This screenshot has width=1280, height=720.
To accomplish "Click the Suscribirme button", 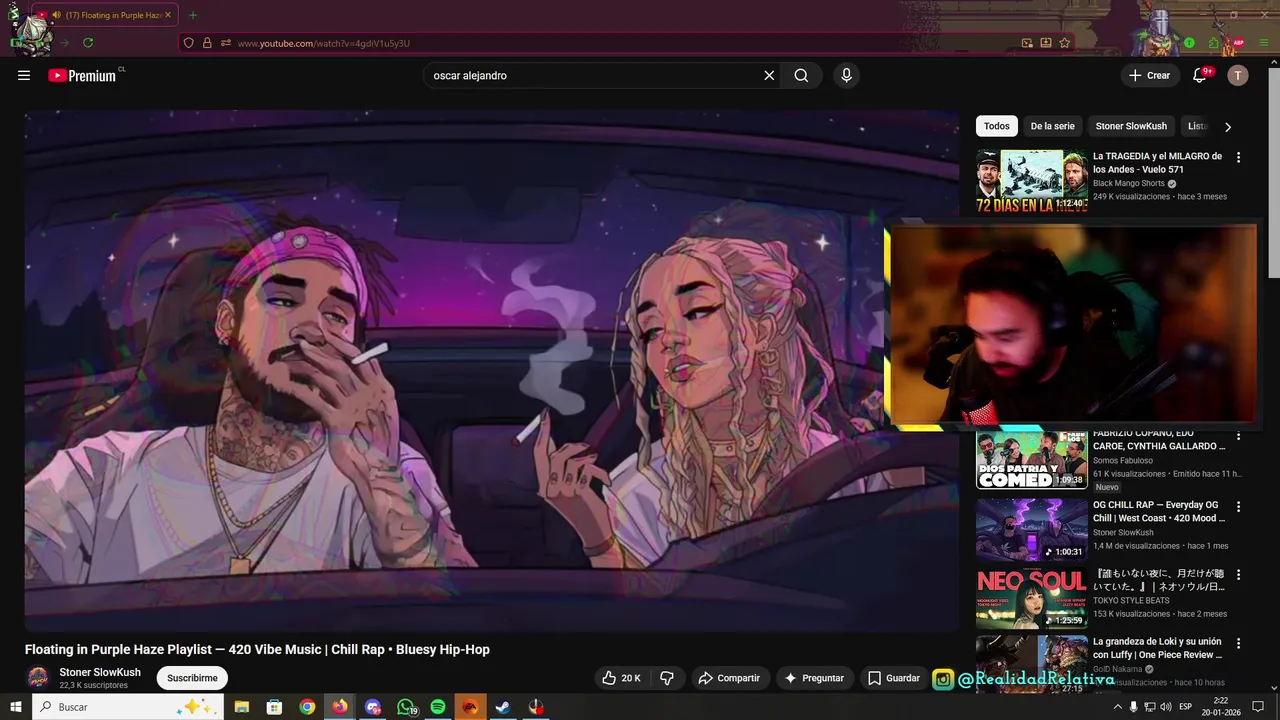I will (x=192, y=678).
